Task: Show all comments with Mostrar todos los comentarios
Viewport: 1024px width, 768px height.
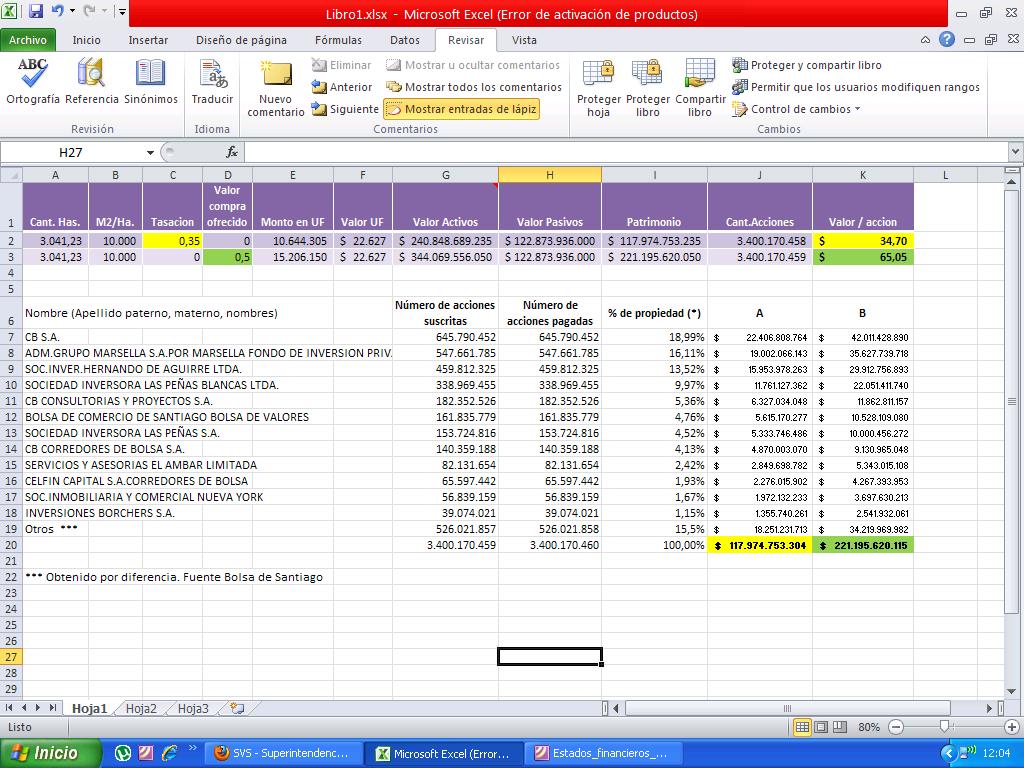Action: [474, 87]
